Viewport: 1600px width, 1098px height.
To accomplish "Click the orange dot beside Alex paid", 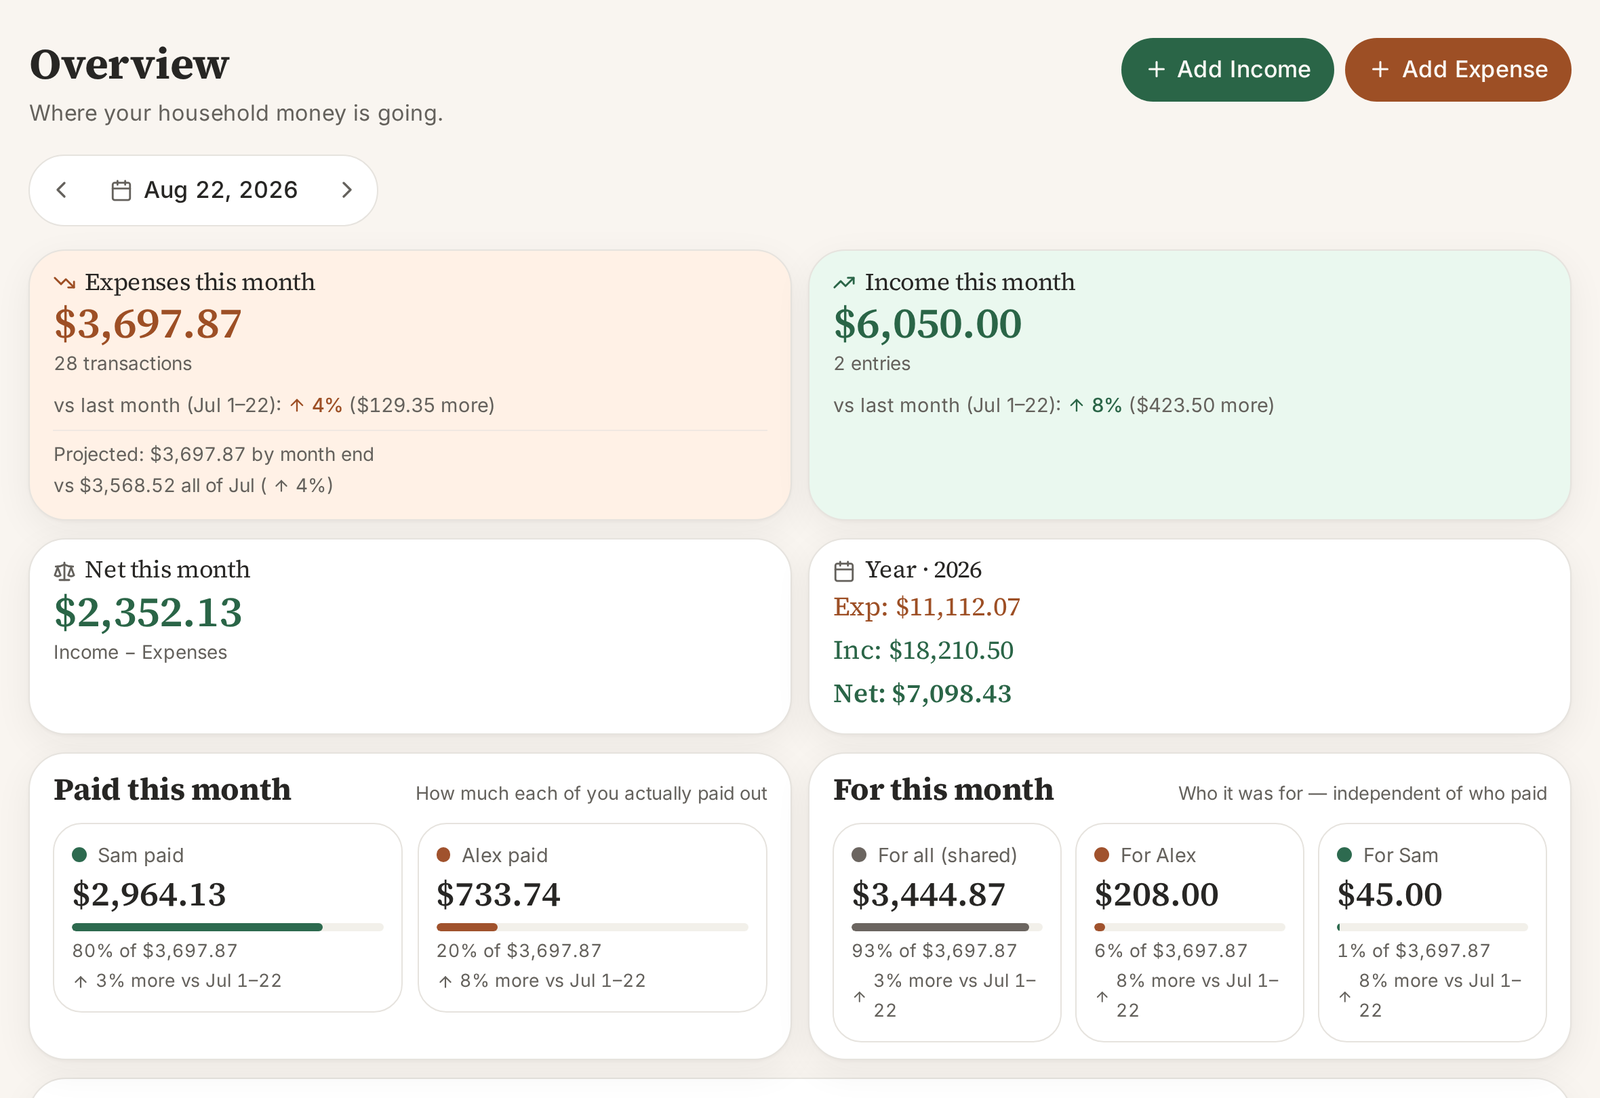I will pos(443,855).
